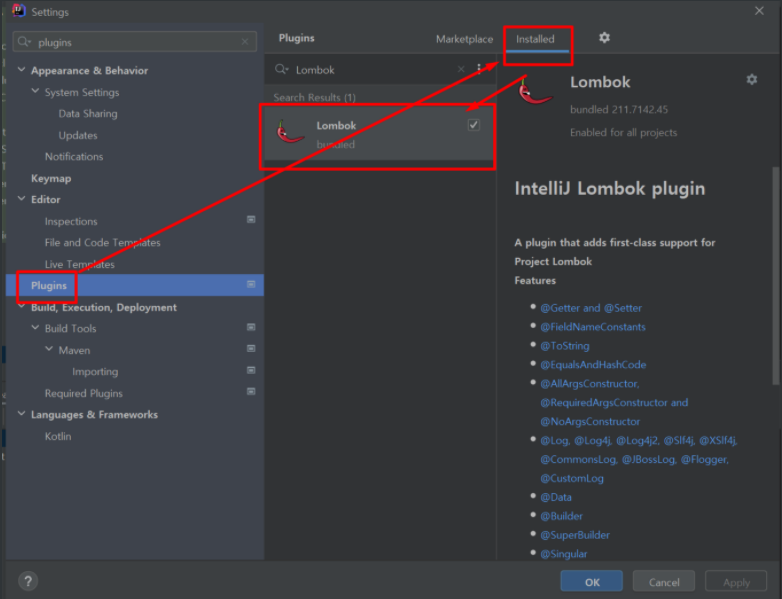The image size is (782, 599).
Task: Open plugin search options three-dot menu
Action: click(x=479, y=69)
